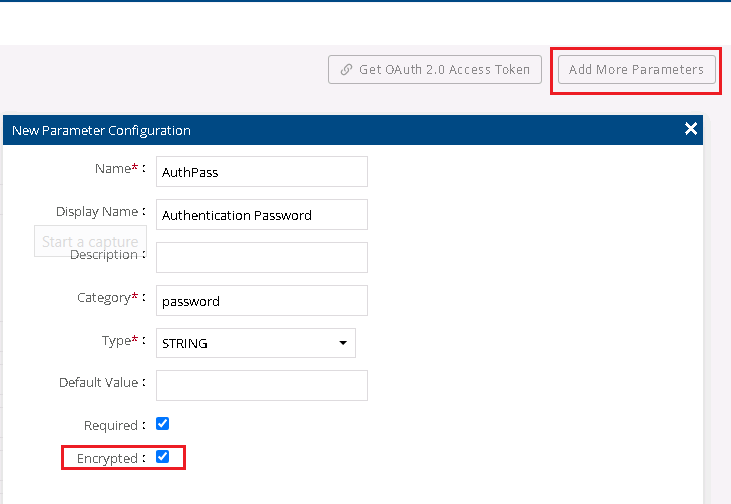The width and height of the screenshot is (731, 504).
Task: Click the Encrypted label text
Action: pos(109,458)
